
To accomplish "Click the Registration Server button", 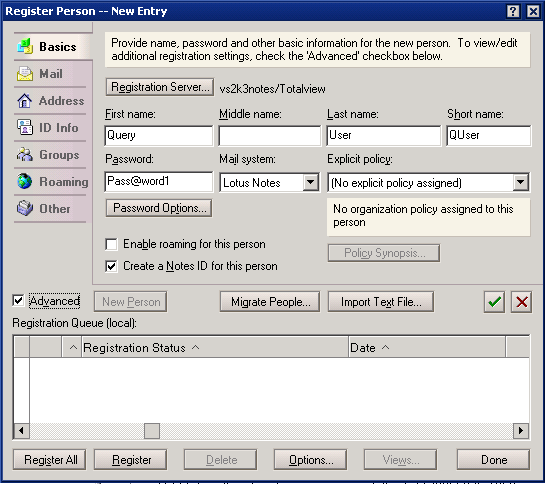I will 160,87.
